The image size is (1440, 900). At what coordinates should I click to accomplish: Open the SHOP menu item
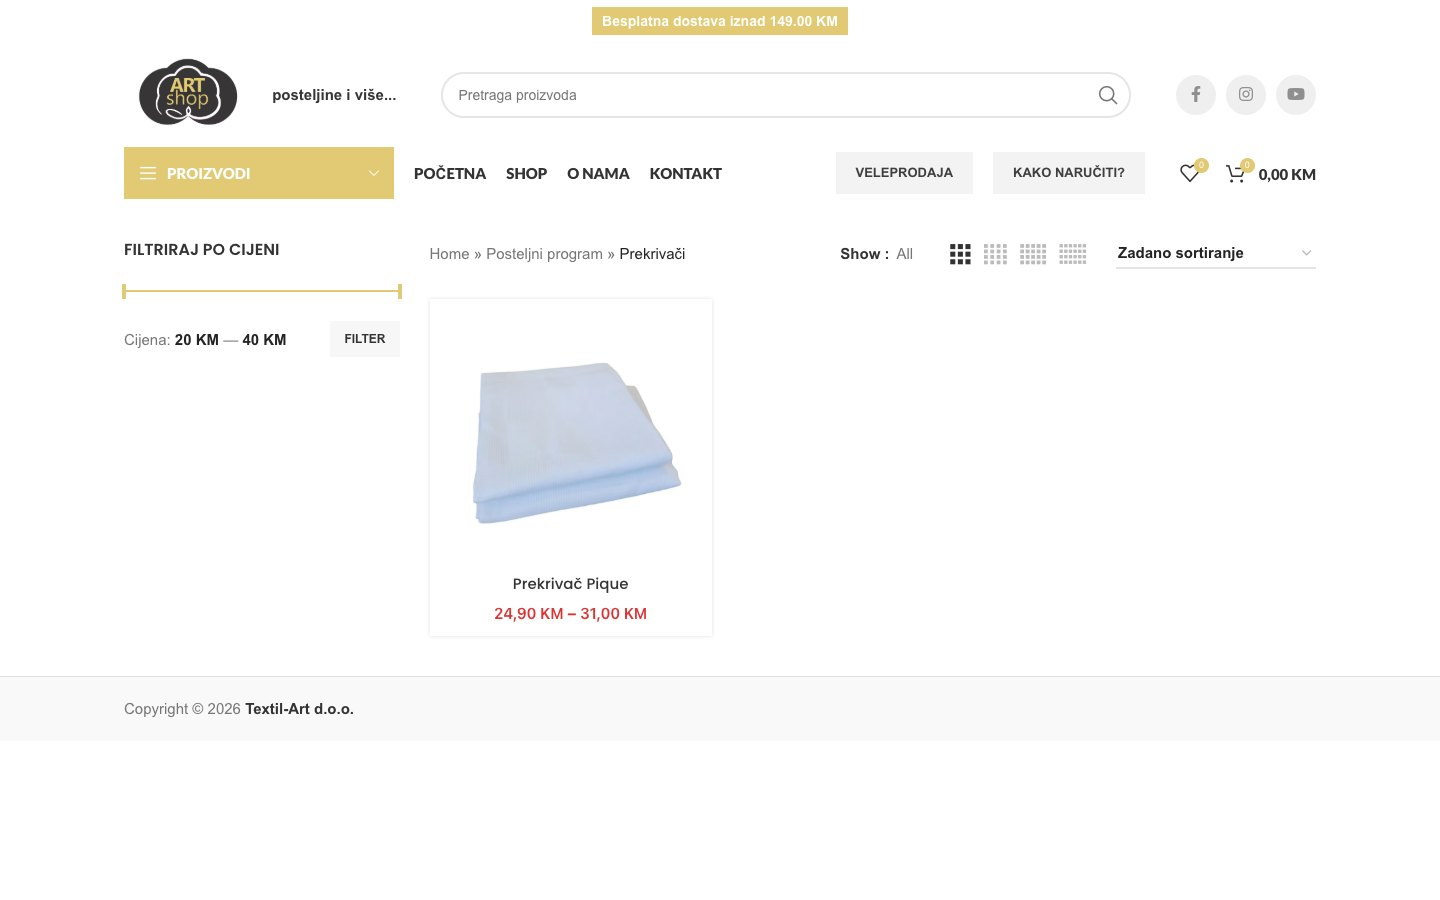[x=526, y=173]
